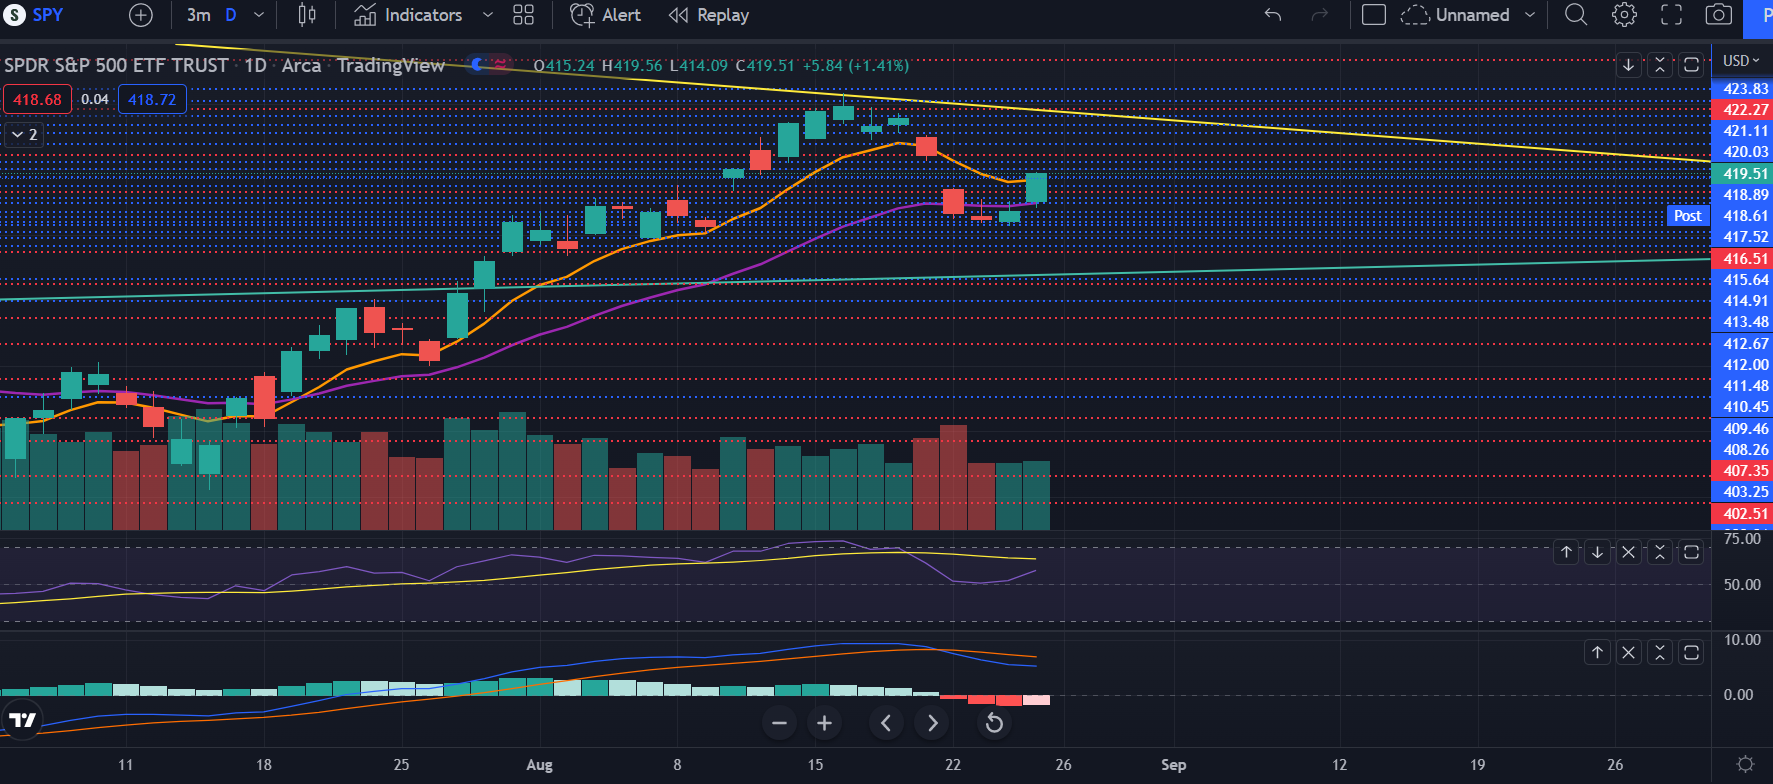Click the red 416.51 price level label
The height and width of the screenshot is (784, 1773).
click(x=1743, y=258)
